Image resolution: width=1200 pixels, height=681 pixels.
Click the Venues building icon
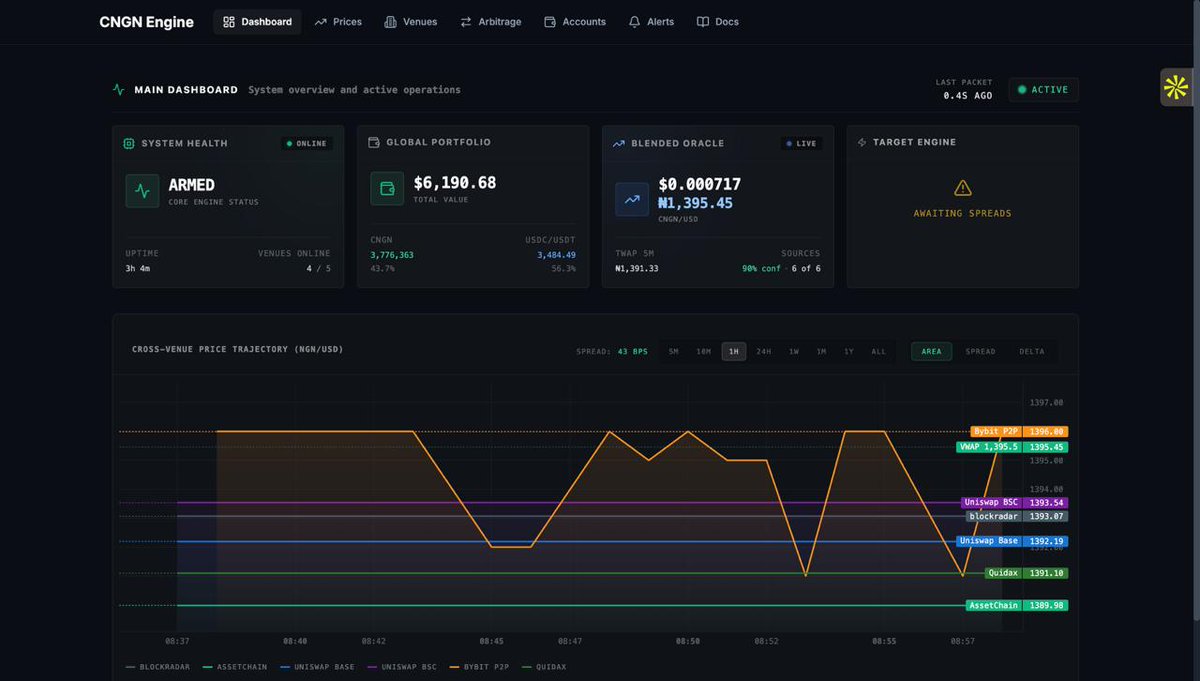click(391, 22)
